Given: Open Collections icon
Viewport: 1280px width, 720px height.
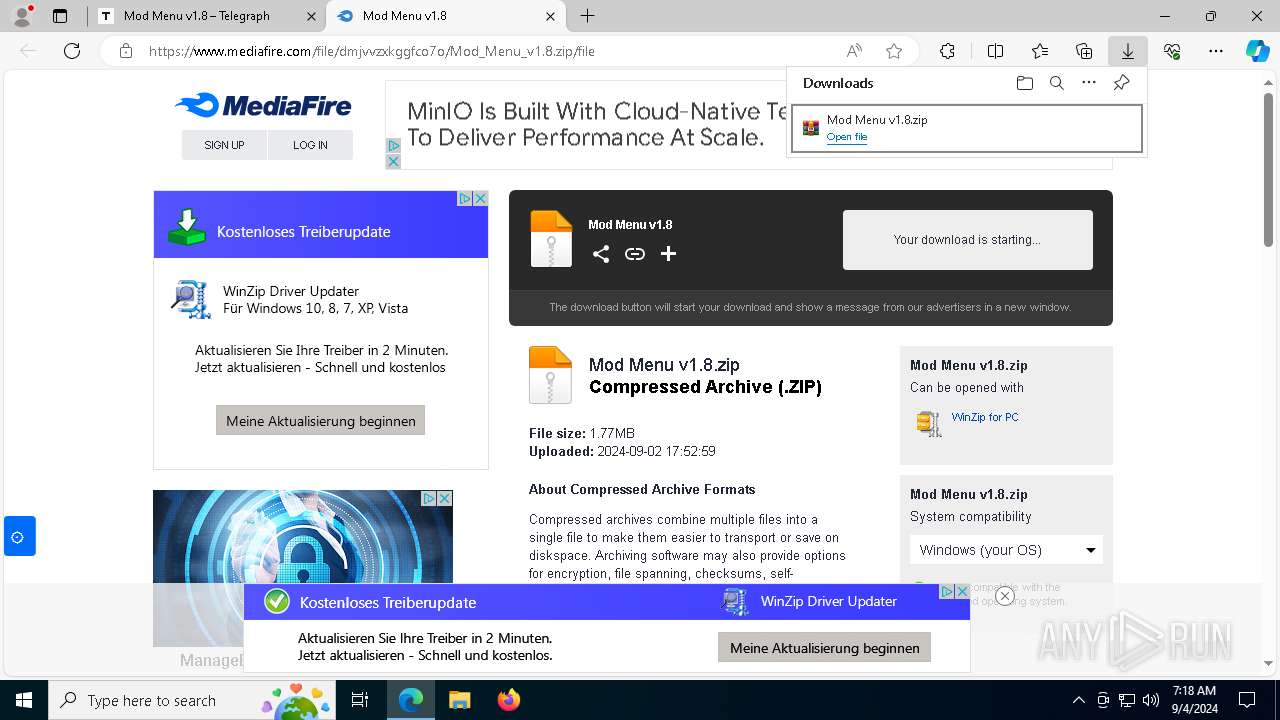Looking at the screenshot, I should point(1084,51).
